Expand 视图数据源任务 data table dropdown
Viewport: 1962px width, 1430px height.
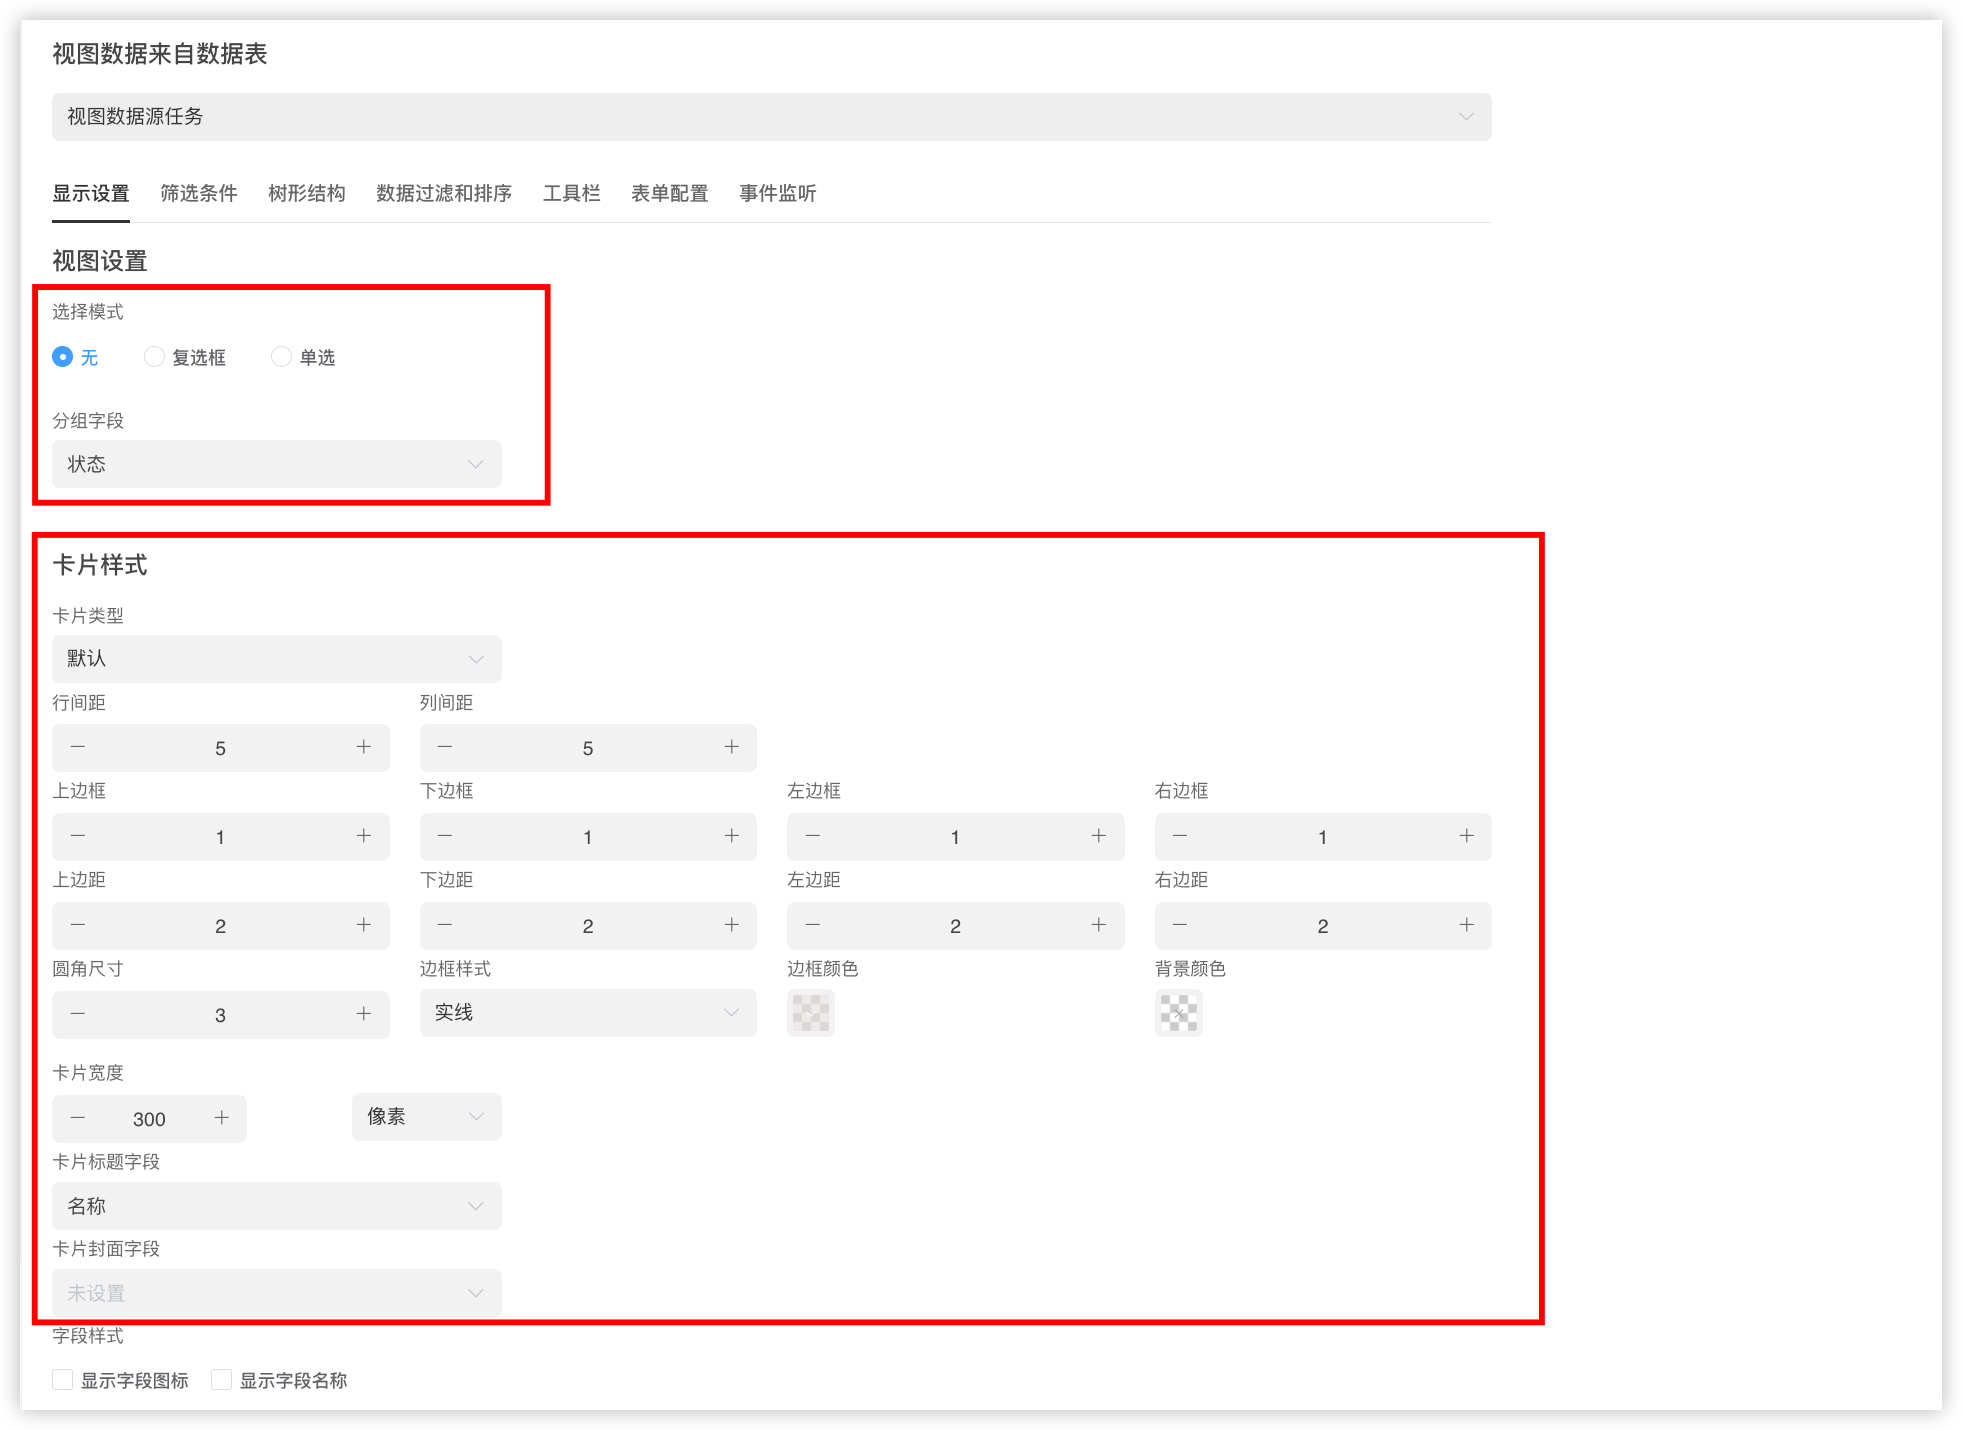point(770,117)
